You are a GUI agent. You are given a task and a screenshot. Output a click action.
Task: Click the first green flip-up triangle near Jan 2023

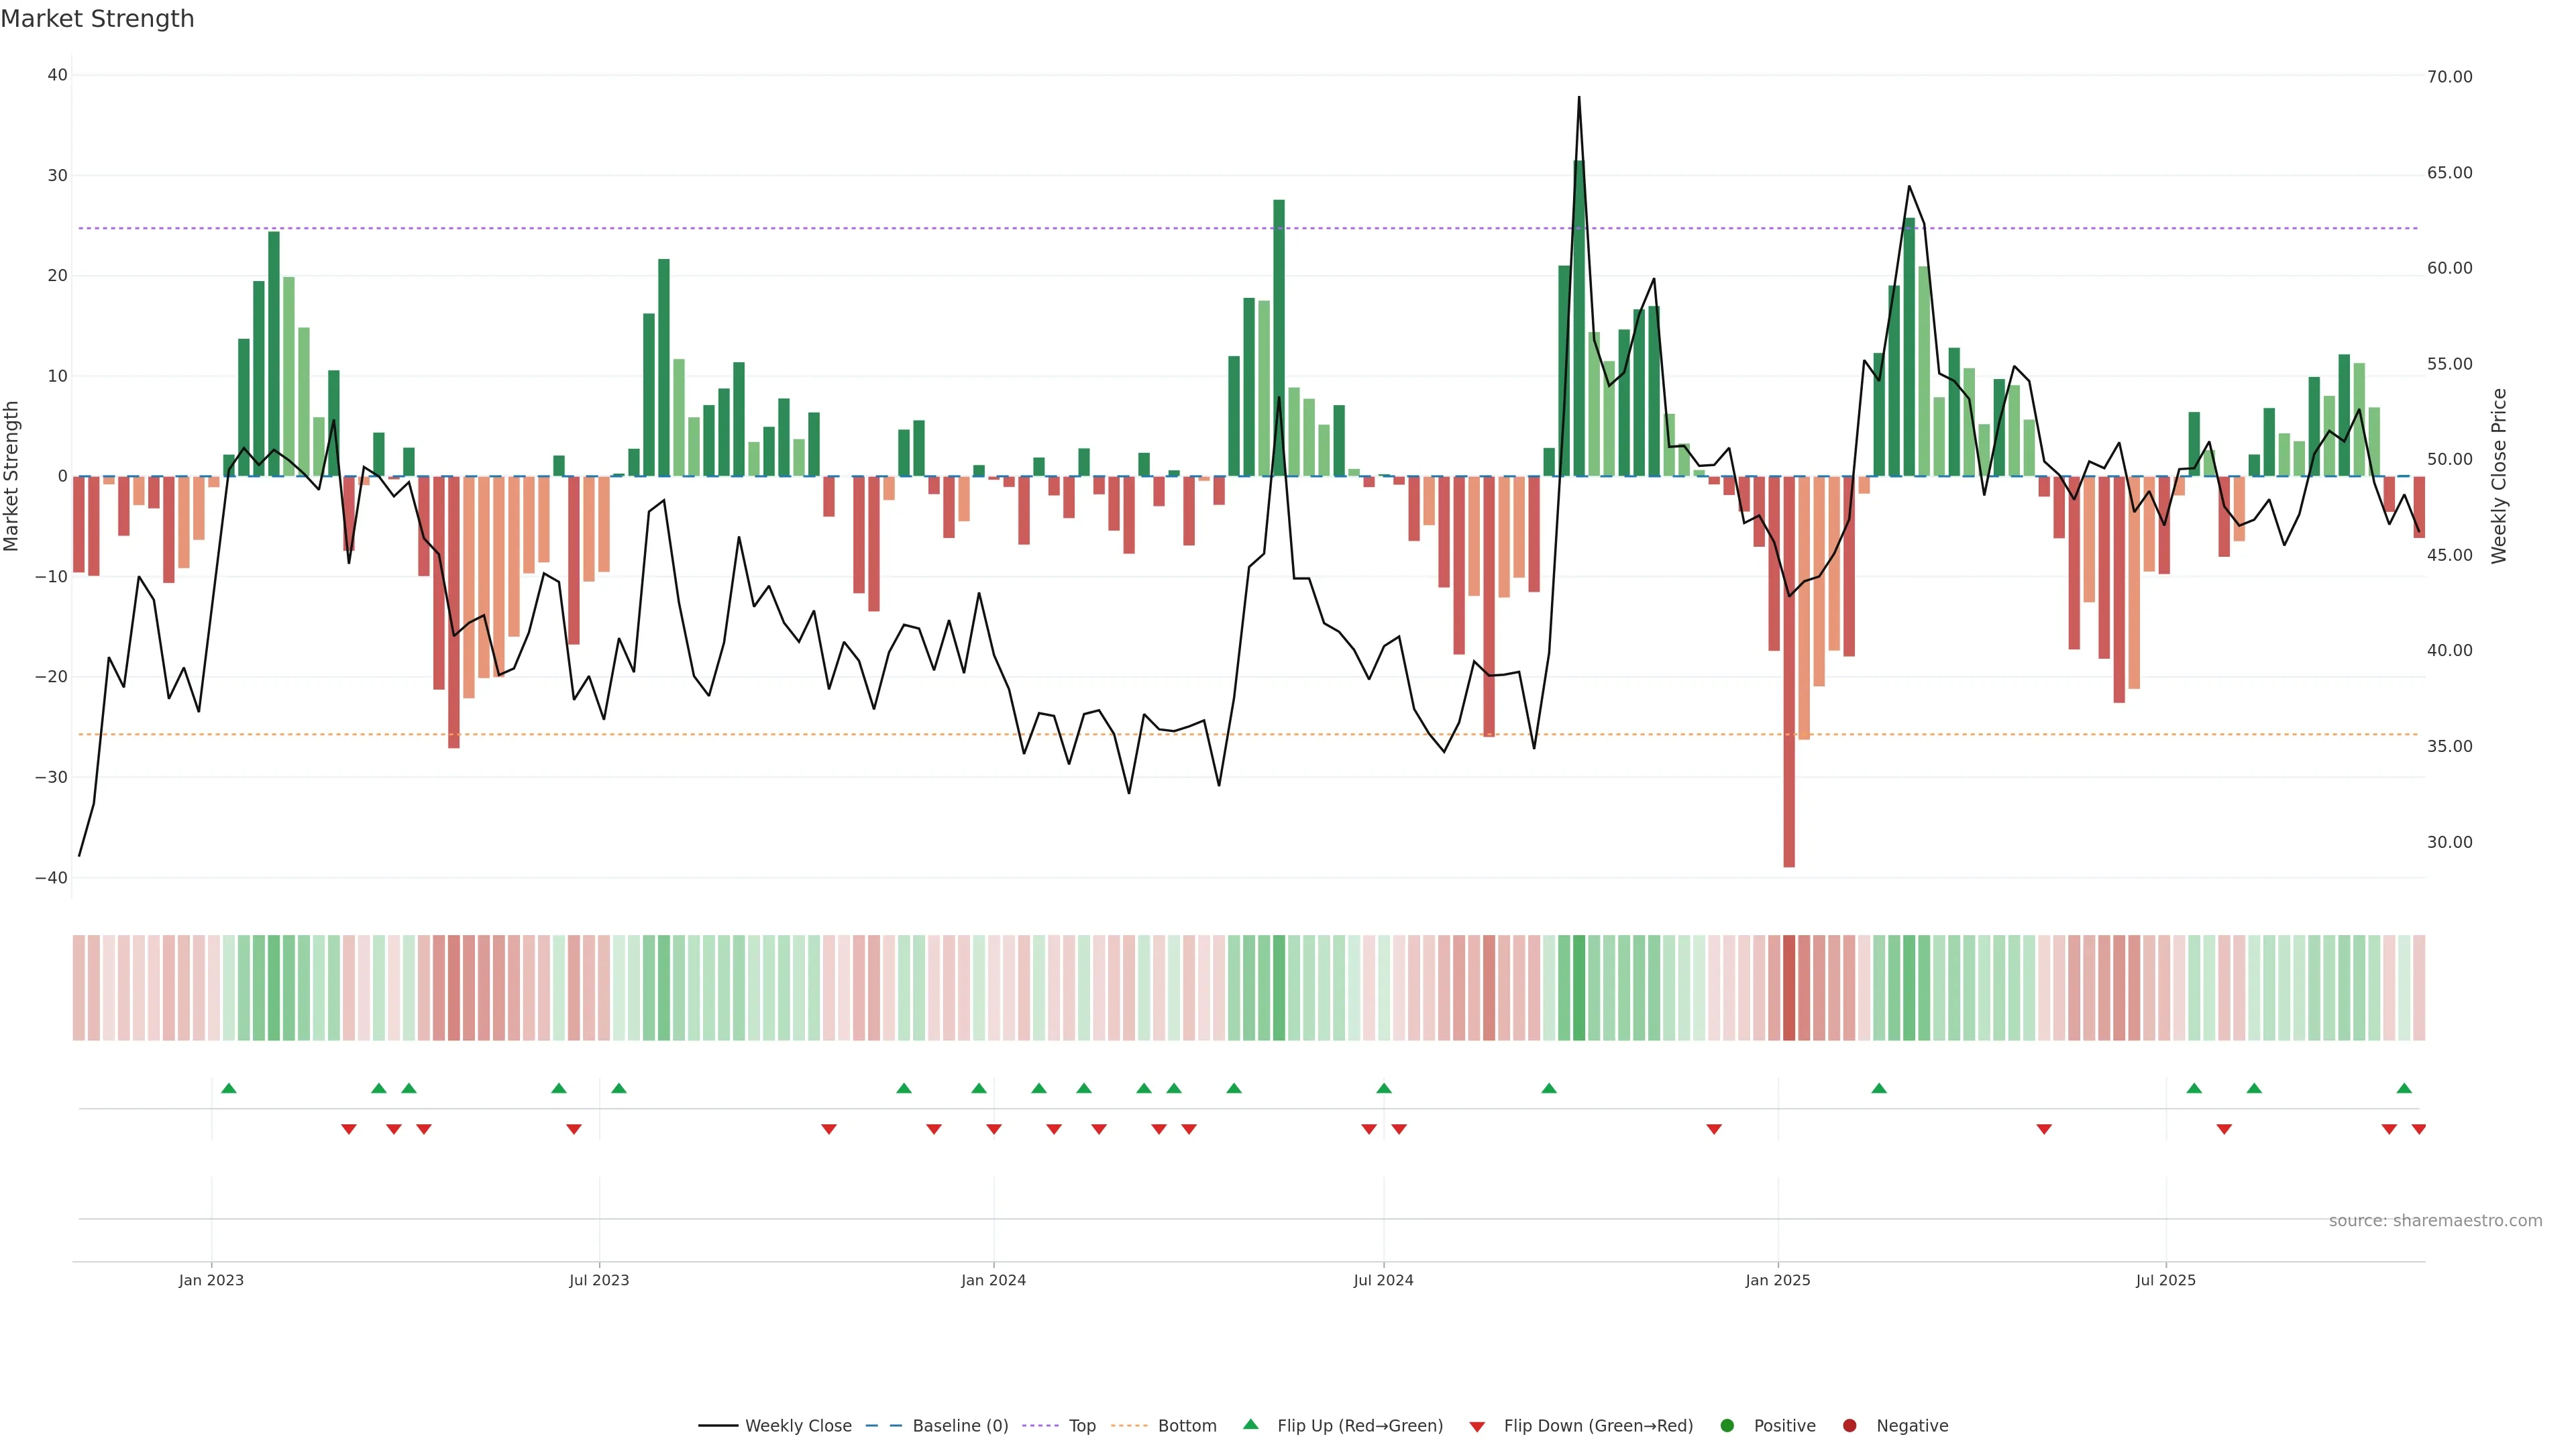229,1088
